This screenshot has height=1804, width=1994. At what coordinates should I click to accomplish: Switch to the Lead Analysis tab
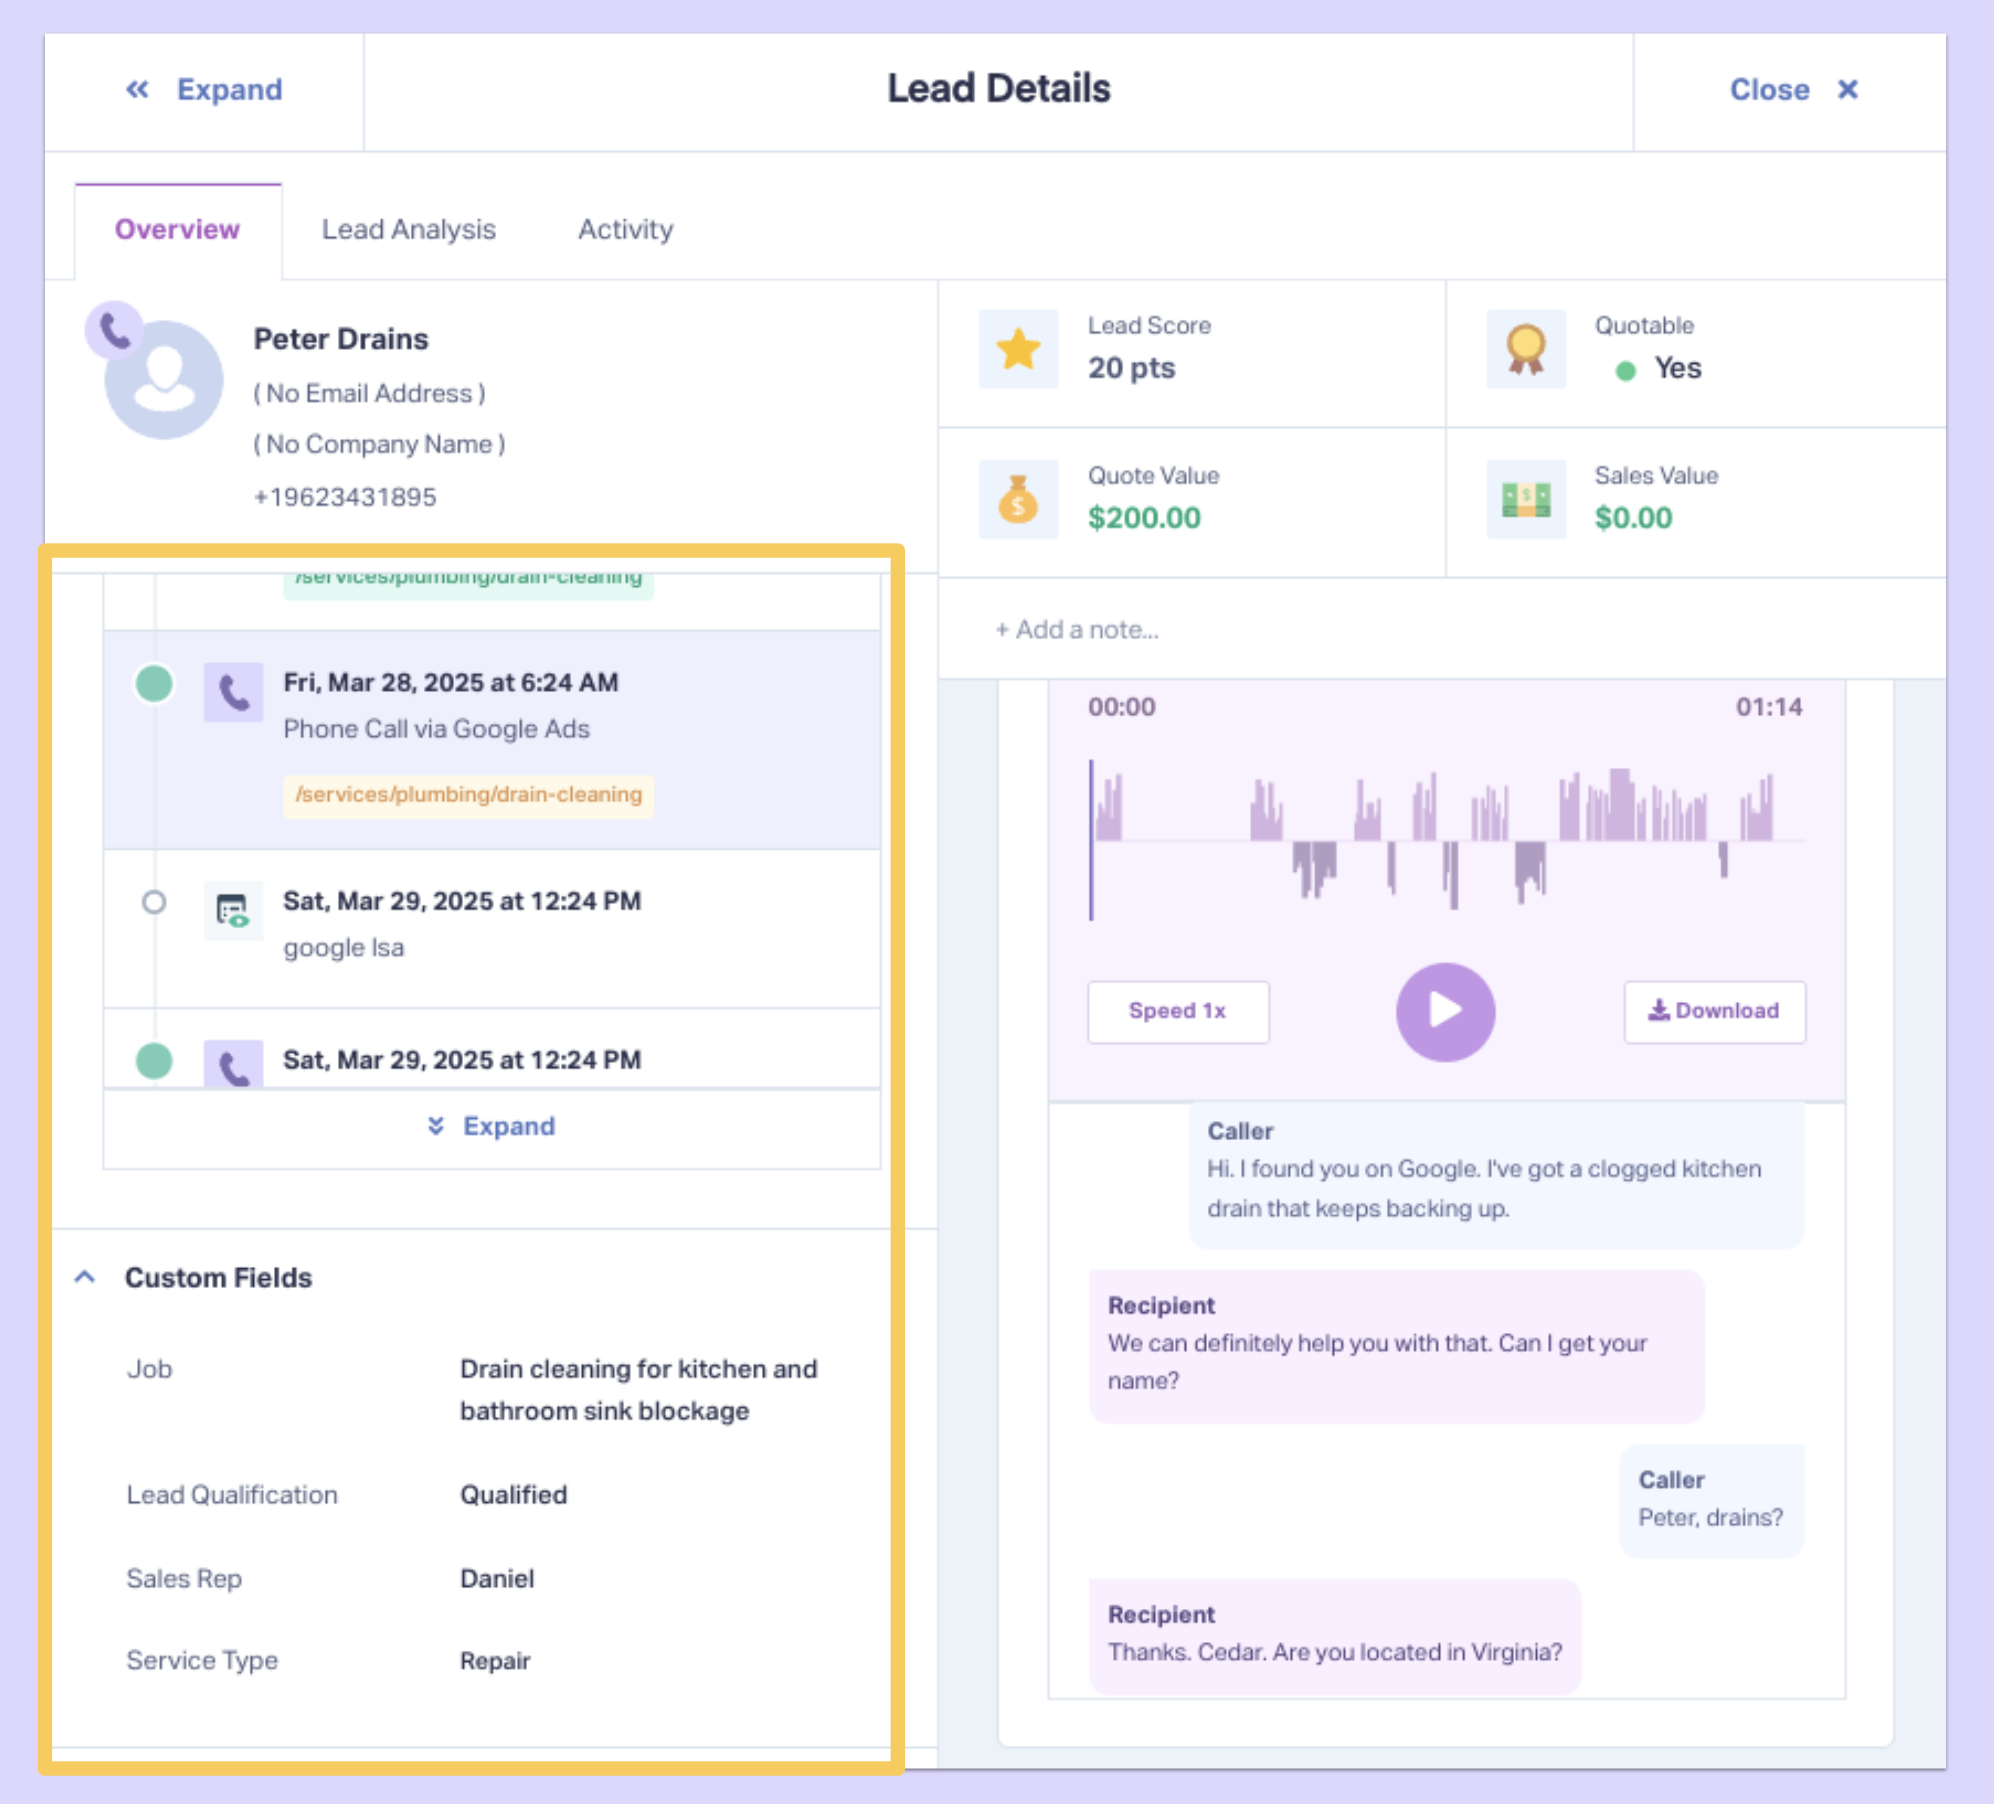408,230
